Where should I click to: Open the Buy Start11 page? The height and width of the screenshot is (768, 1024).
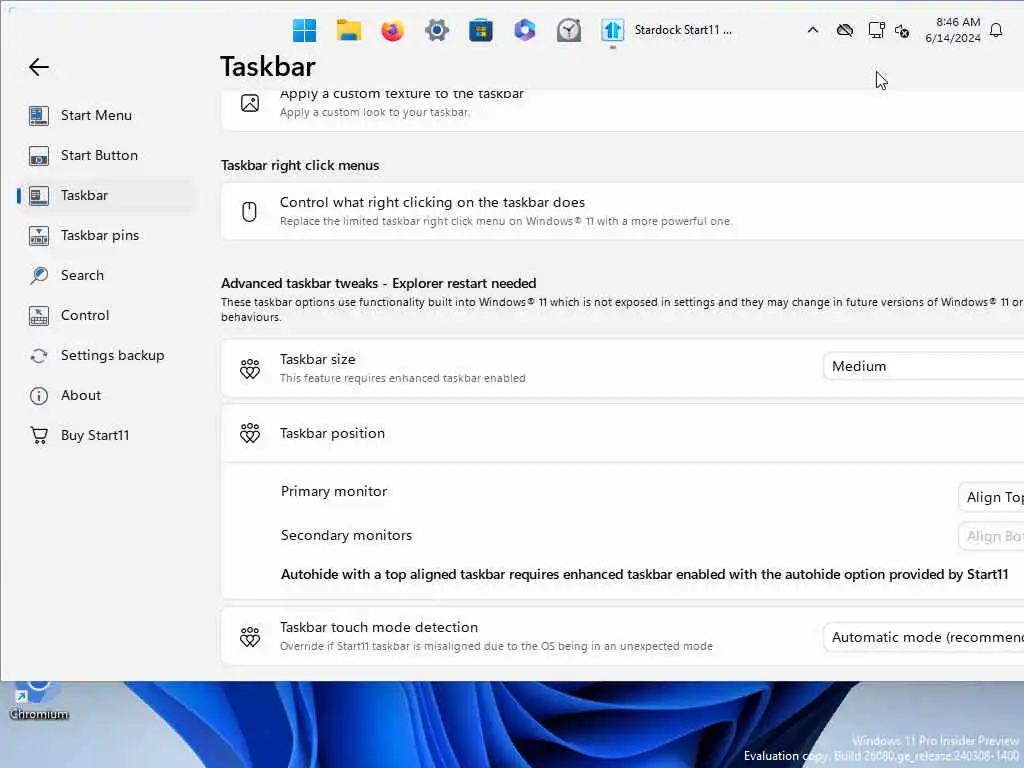(x=105, y=435)
